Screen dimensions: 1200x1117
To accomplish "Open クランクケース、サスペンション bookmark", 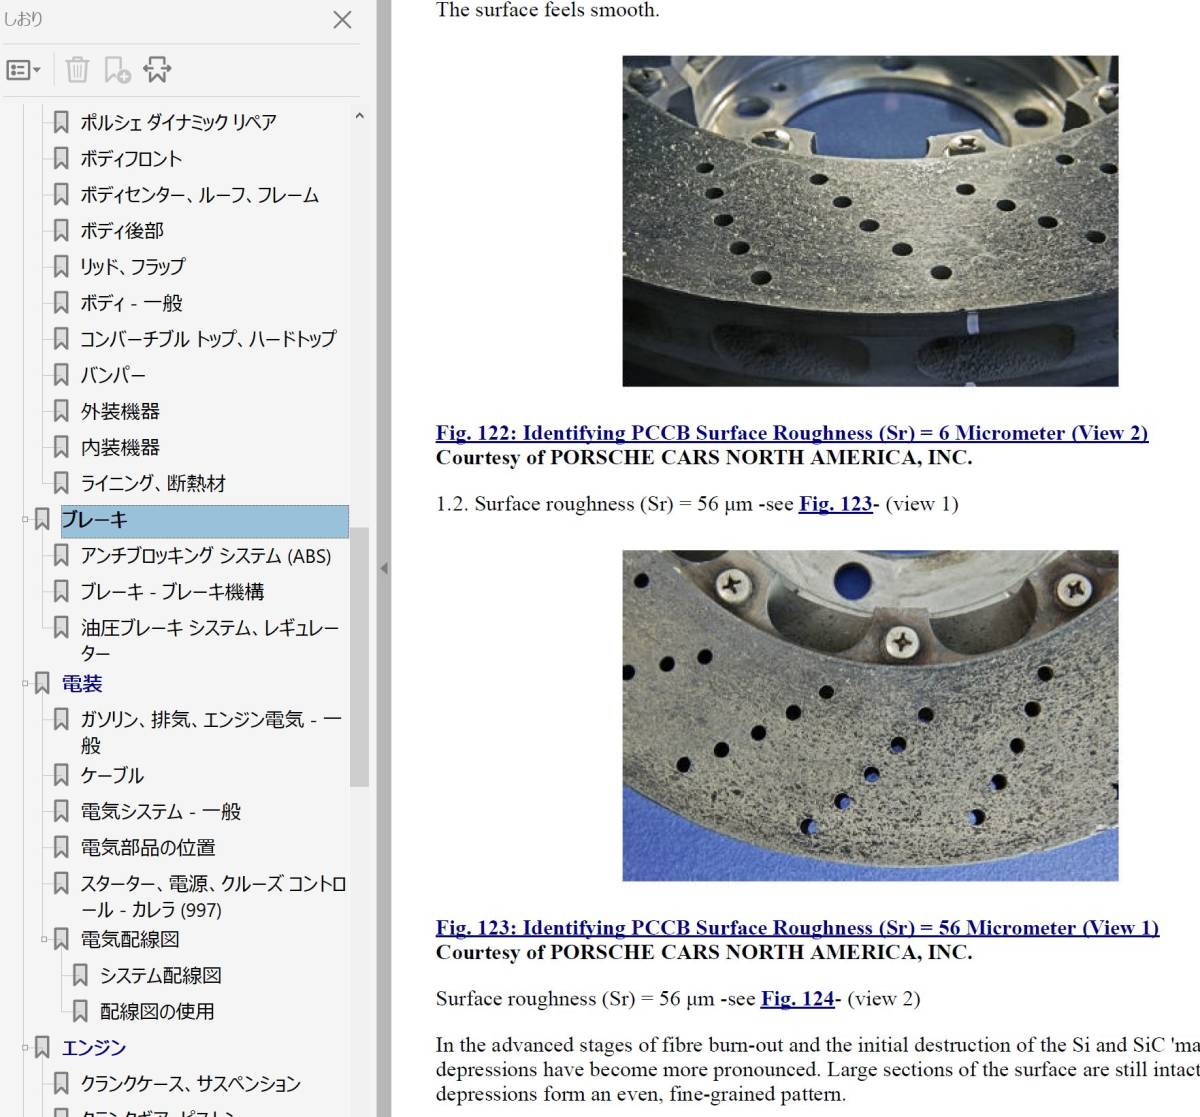I will (191, 1083).
